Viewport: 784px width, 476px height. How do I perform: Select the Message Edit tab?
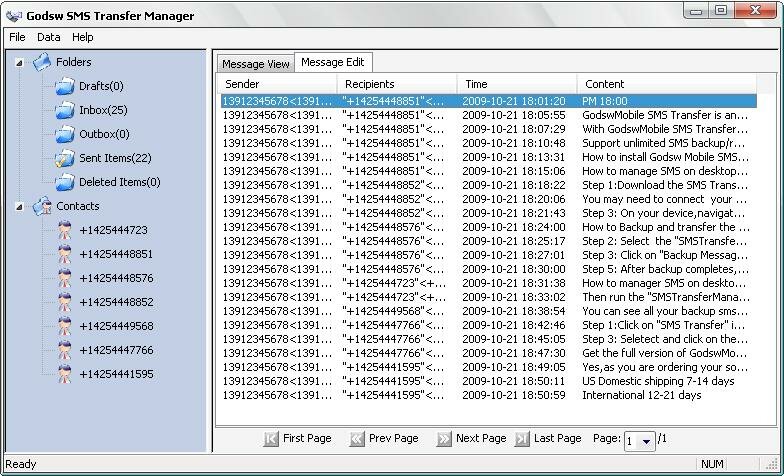(x=333, y=62)
